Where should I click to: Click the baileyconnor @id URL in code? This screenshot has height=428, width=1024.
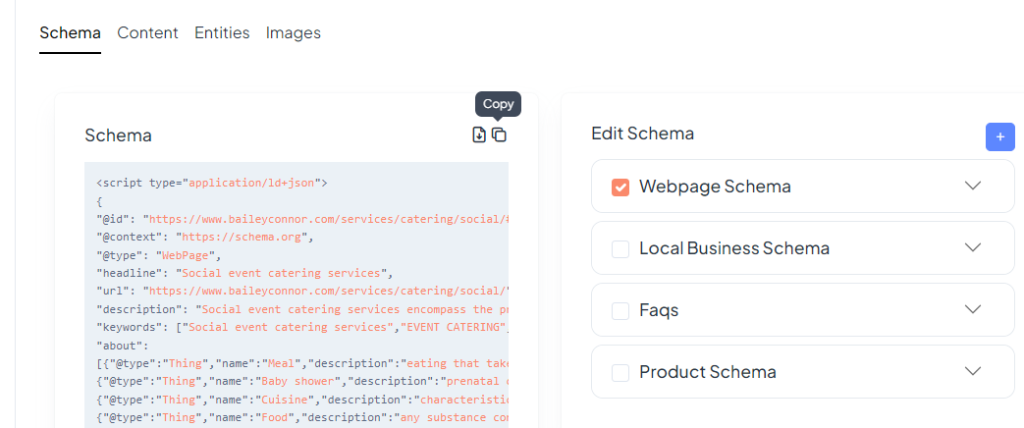pos(328,219)
